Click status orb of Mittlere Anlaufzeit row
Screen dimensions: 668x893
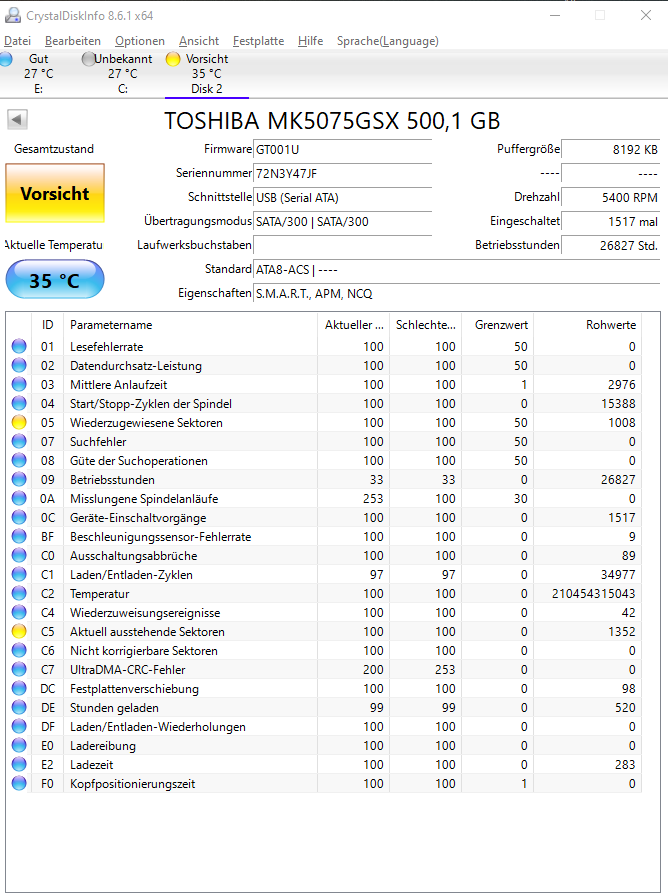pos(19,384)
